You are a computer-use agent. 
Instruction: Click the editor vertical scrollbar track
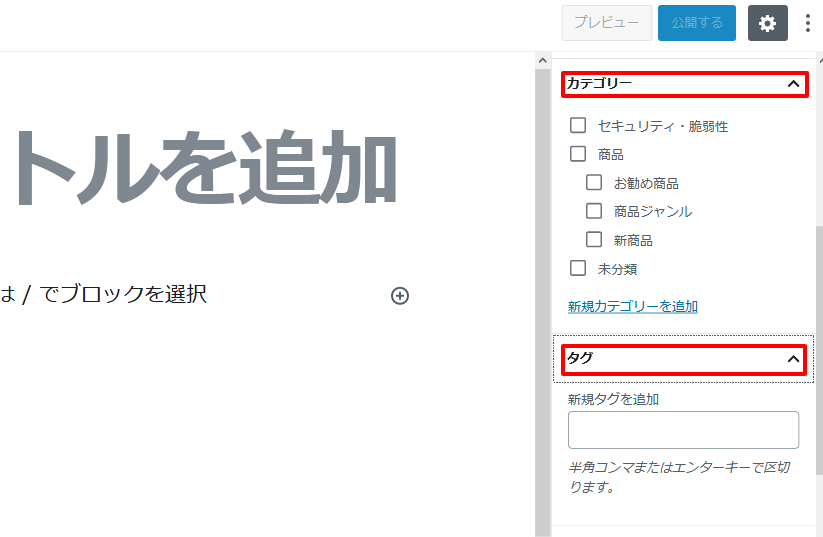point(543,302)
